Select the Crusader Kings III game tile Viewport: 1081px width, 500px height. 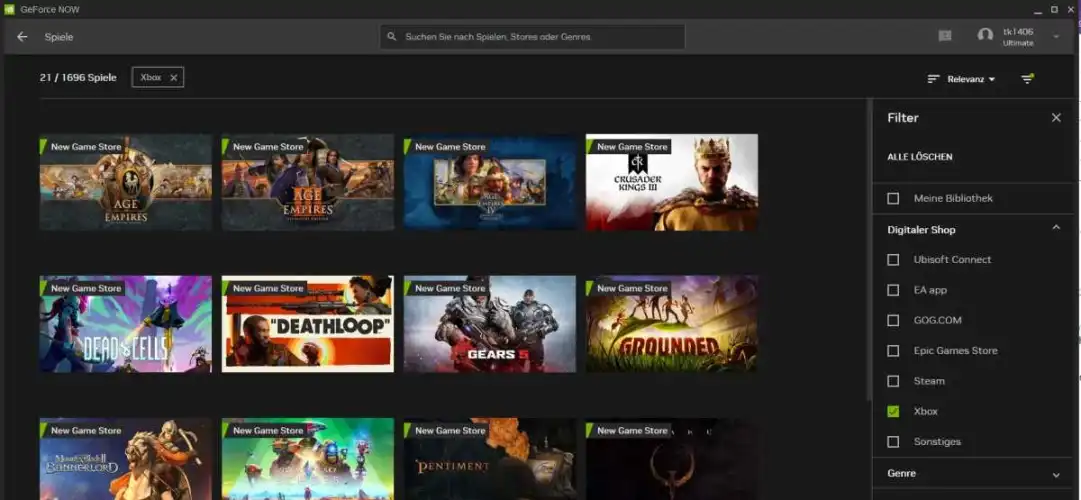pos(671,182)
